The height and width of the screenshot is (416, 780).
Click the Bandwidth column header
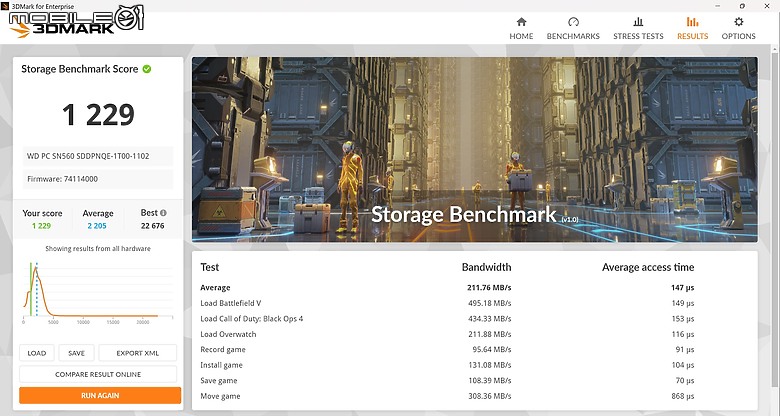(x=486, y=267)
